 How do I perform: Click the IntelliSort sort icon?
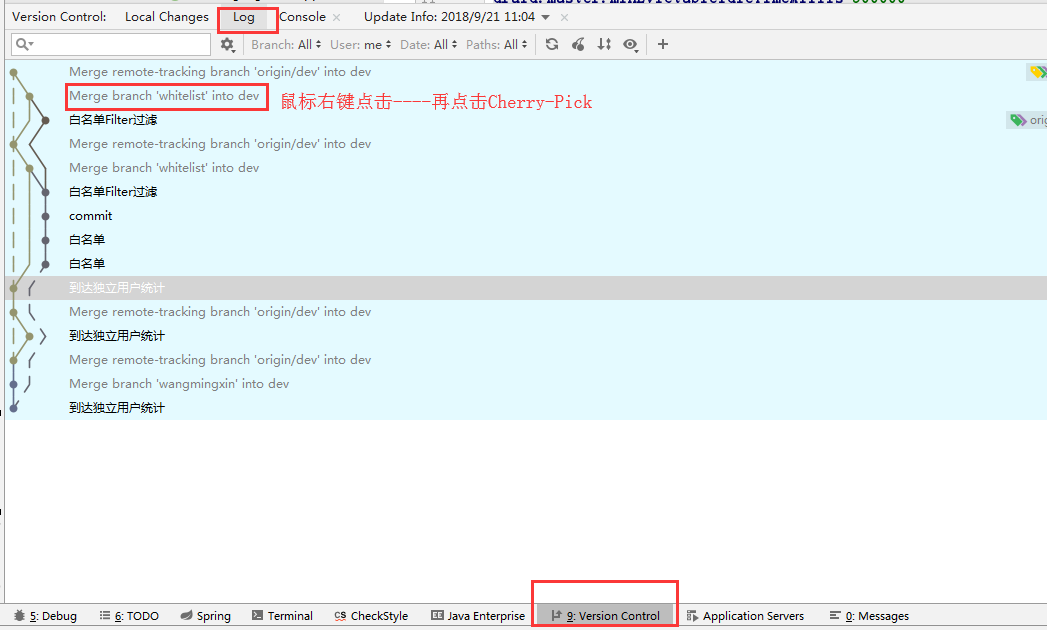point(604,44)
